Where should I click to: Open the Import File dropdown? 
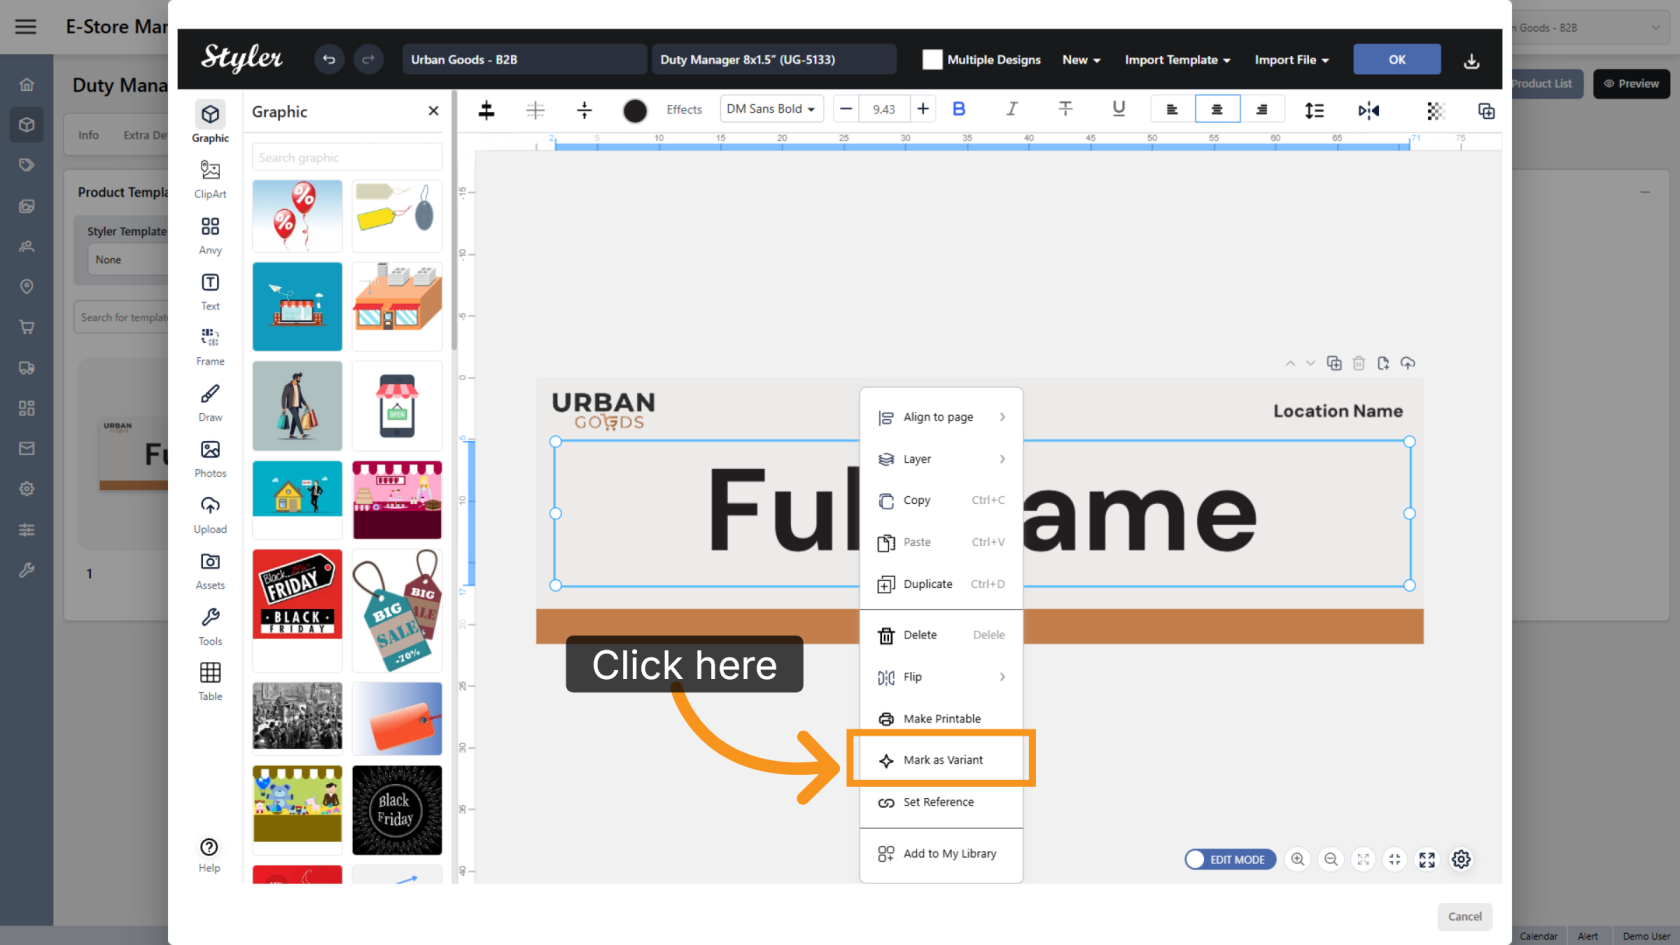tap(1291, 60)
